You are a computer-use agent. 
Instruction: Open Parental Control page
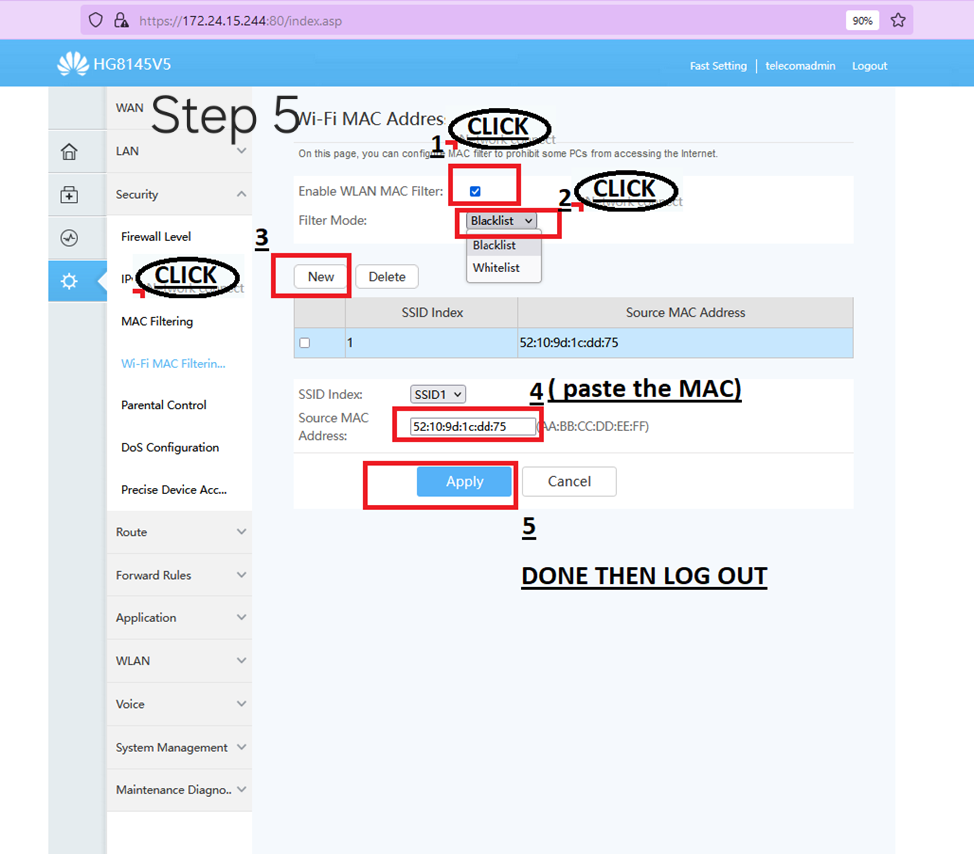coord(164,405)
